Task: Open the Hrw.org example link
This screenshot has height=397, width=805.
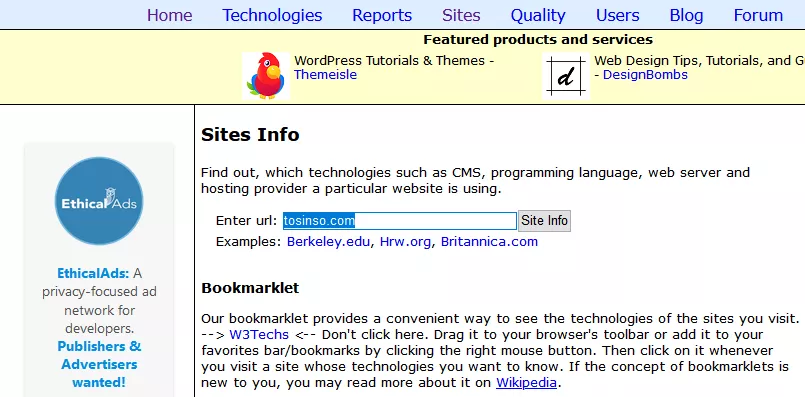Action: [405, 241]
